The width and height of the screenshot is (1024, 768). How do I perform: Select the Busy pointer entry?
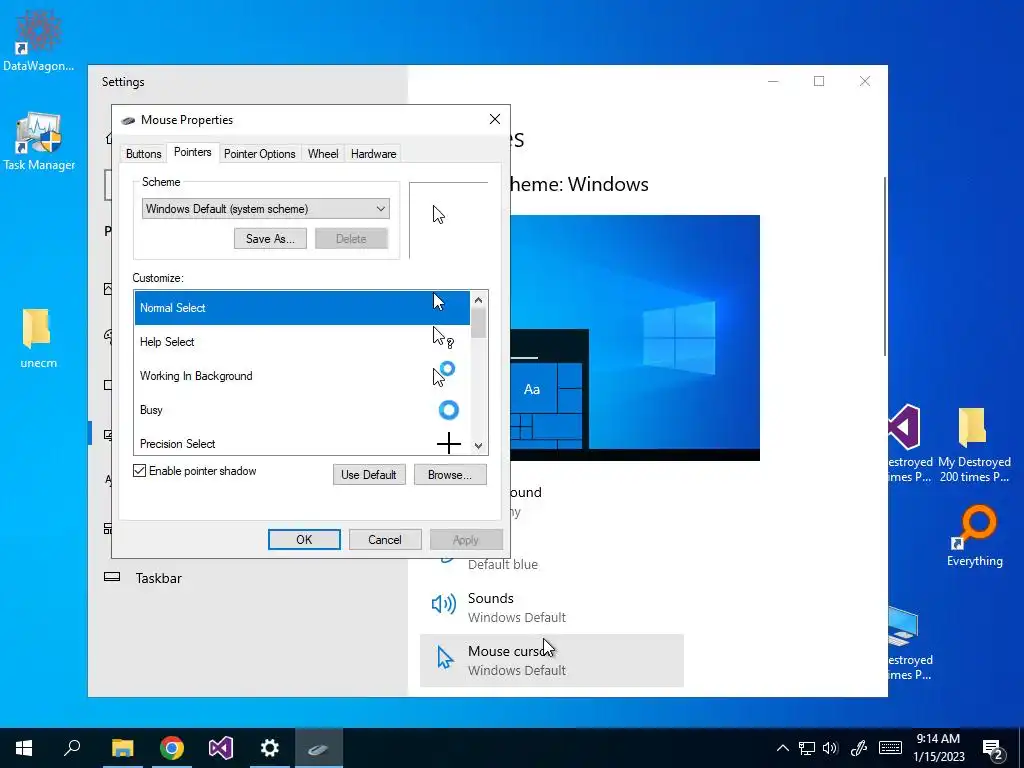click(x=302, y=409)
